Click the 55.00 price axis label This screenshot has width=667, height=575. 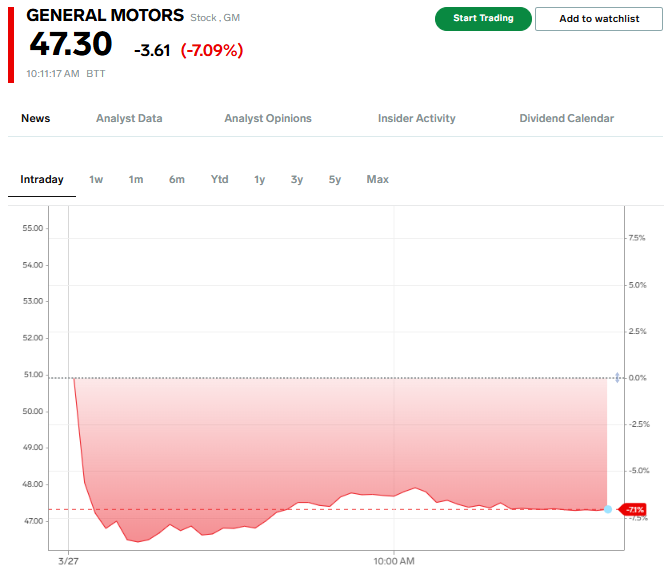33,228
